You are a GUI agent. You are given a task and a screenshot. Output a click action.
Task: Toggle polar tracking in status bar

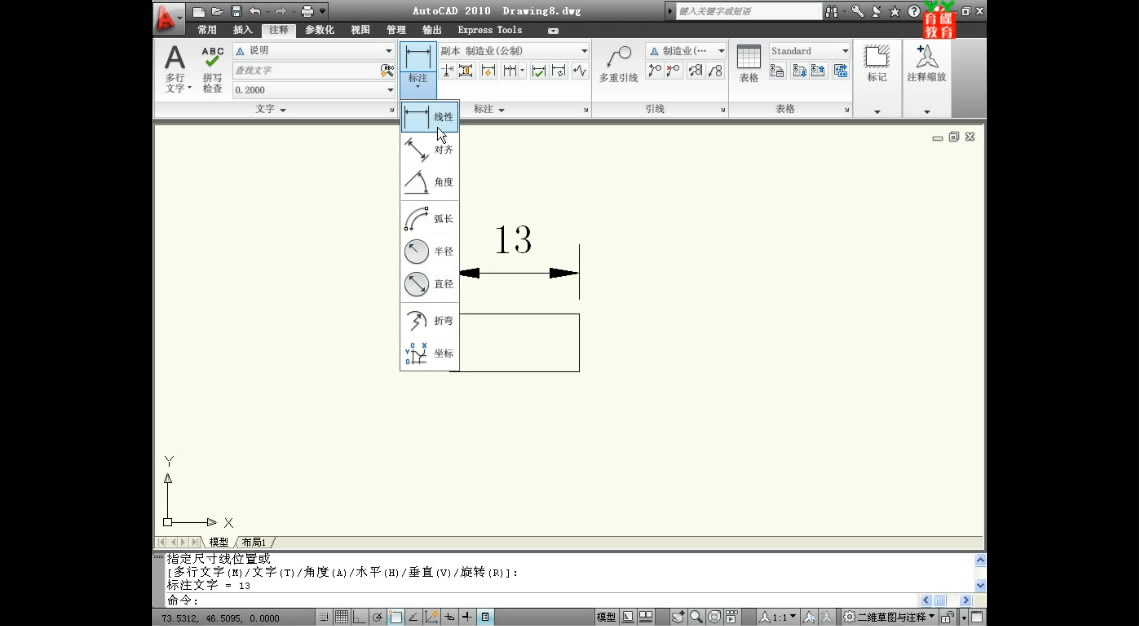tap(378, 617)
